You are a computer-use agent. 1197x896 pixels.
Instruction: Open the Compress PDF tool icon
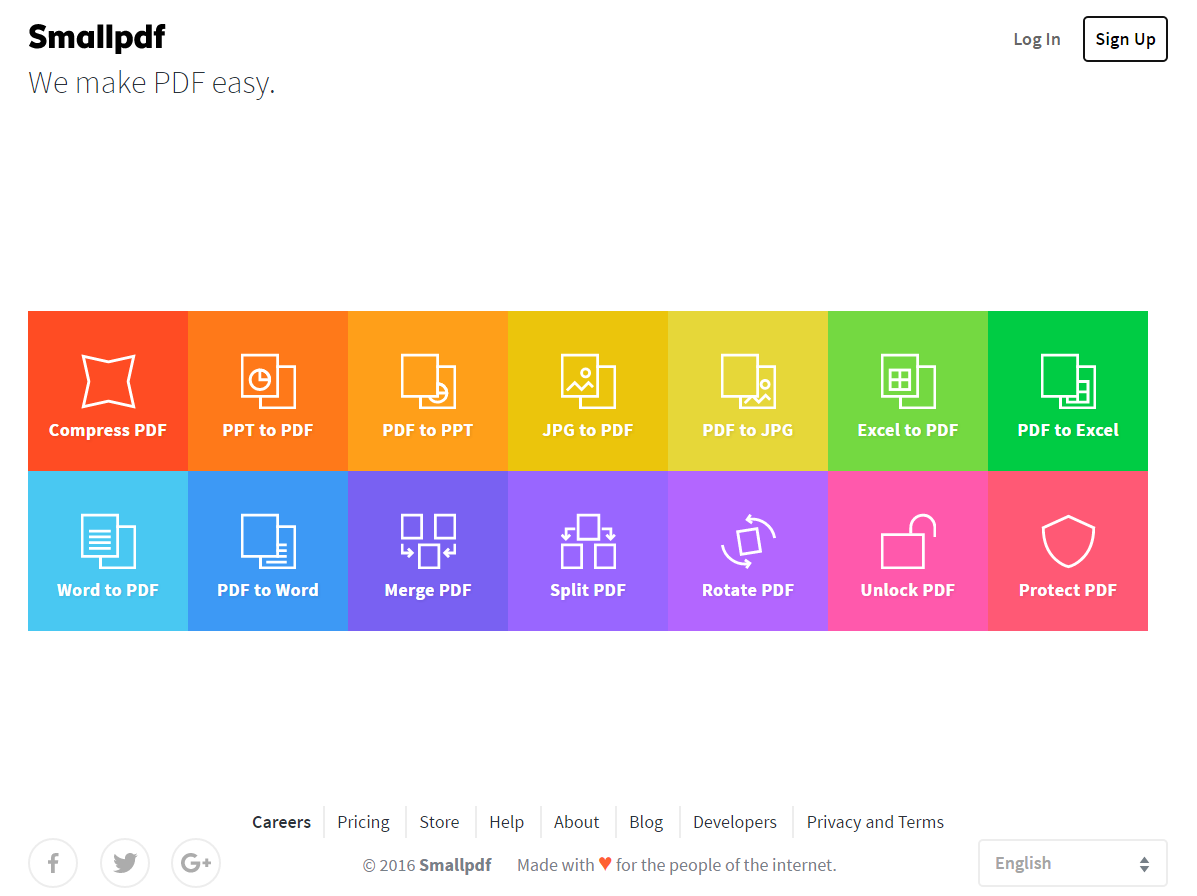107,381
